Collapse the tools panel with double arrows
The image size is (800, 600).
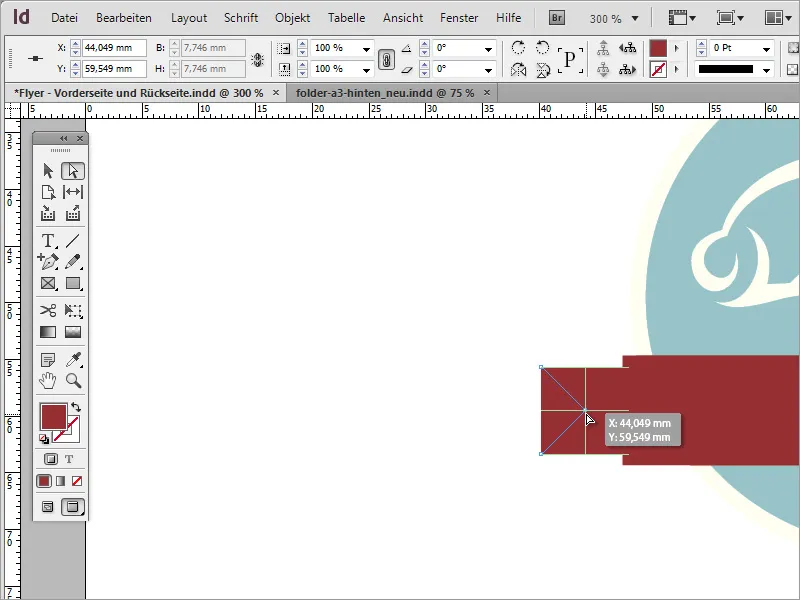63,138
